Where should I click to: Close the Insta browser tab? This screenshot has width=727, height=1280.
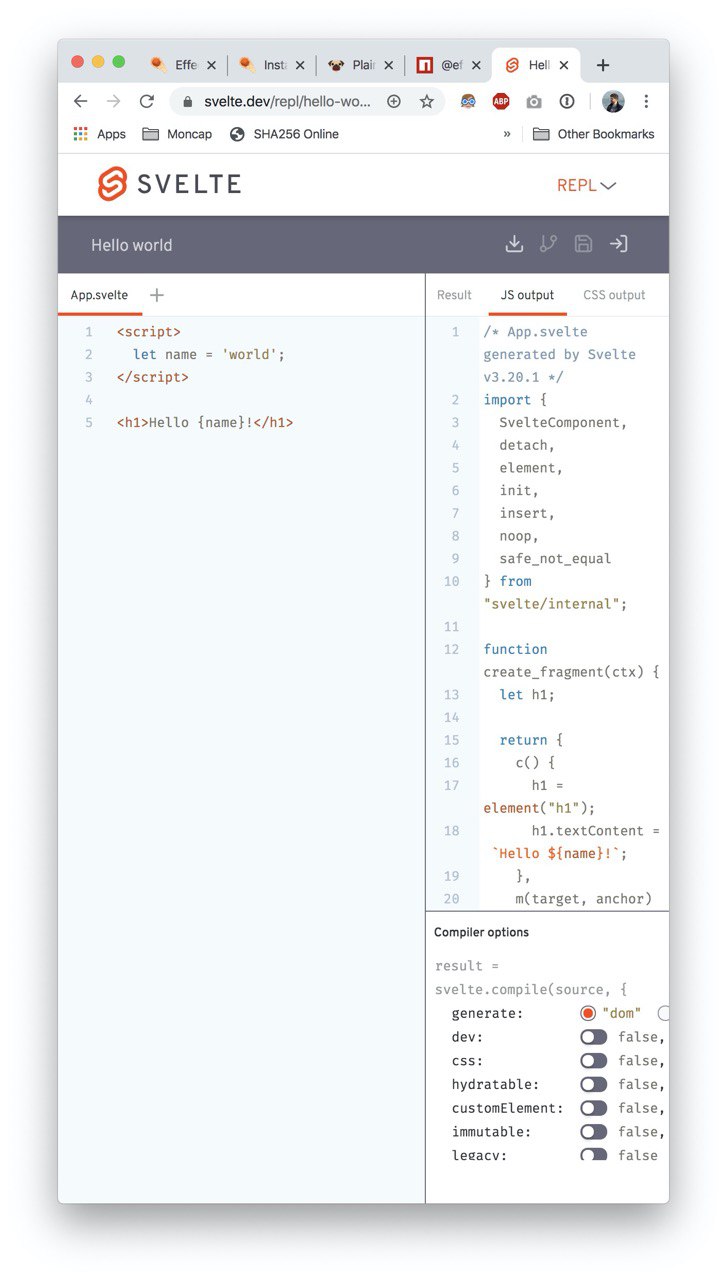300,65
